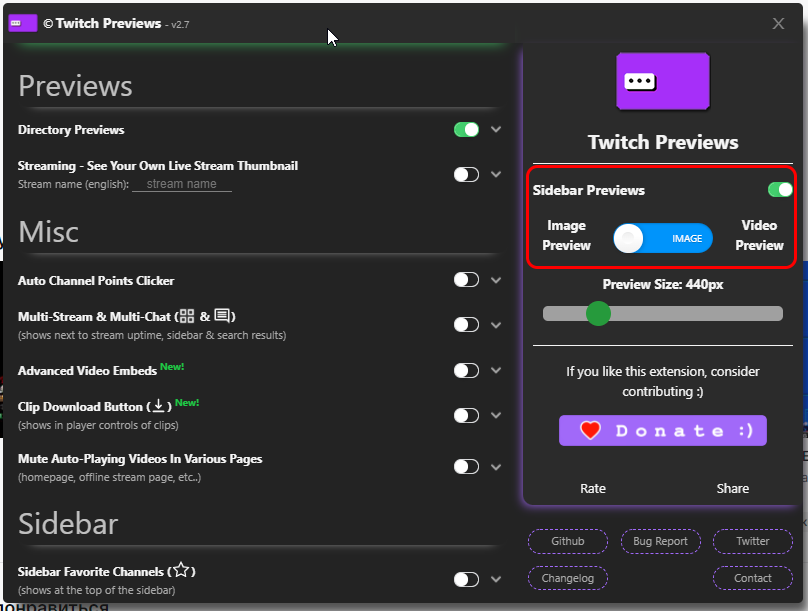The image size is (808, 611).
Task: Click the Rate link
Action: (593, 488)
